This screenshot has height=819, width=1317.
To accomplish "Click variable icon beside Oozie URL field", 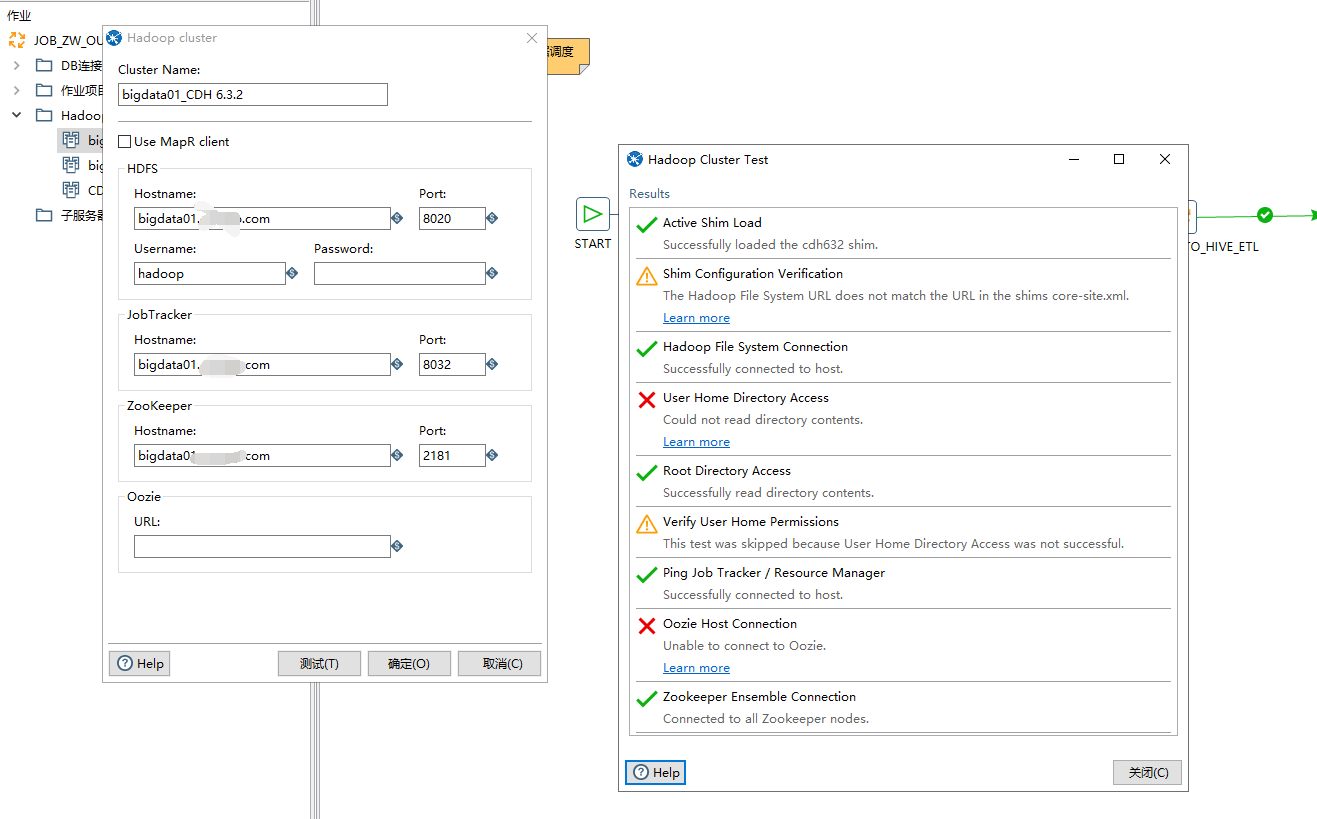I will (x=397, y=546).
